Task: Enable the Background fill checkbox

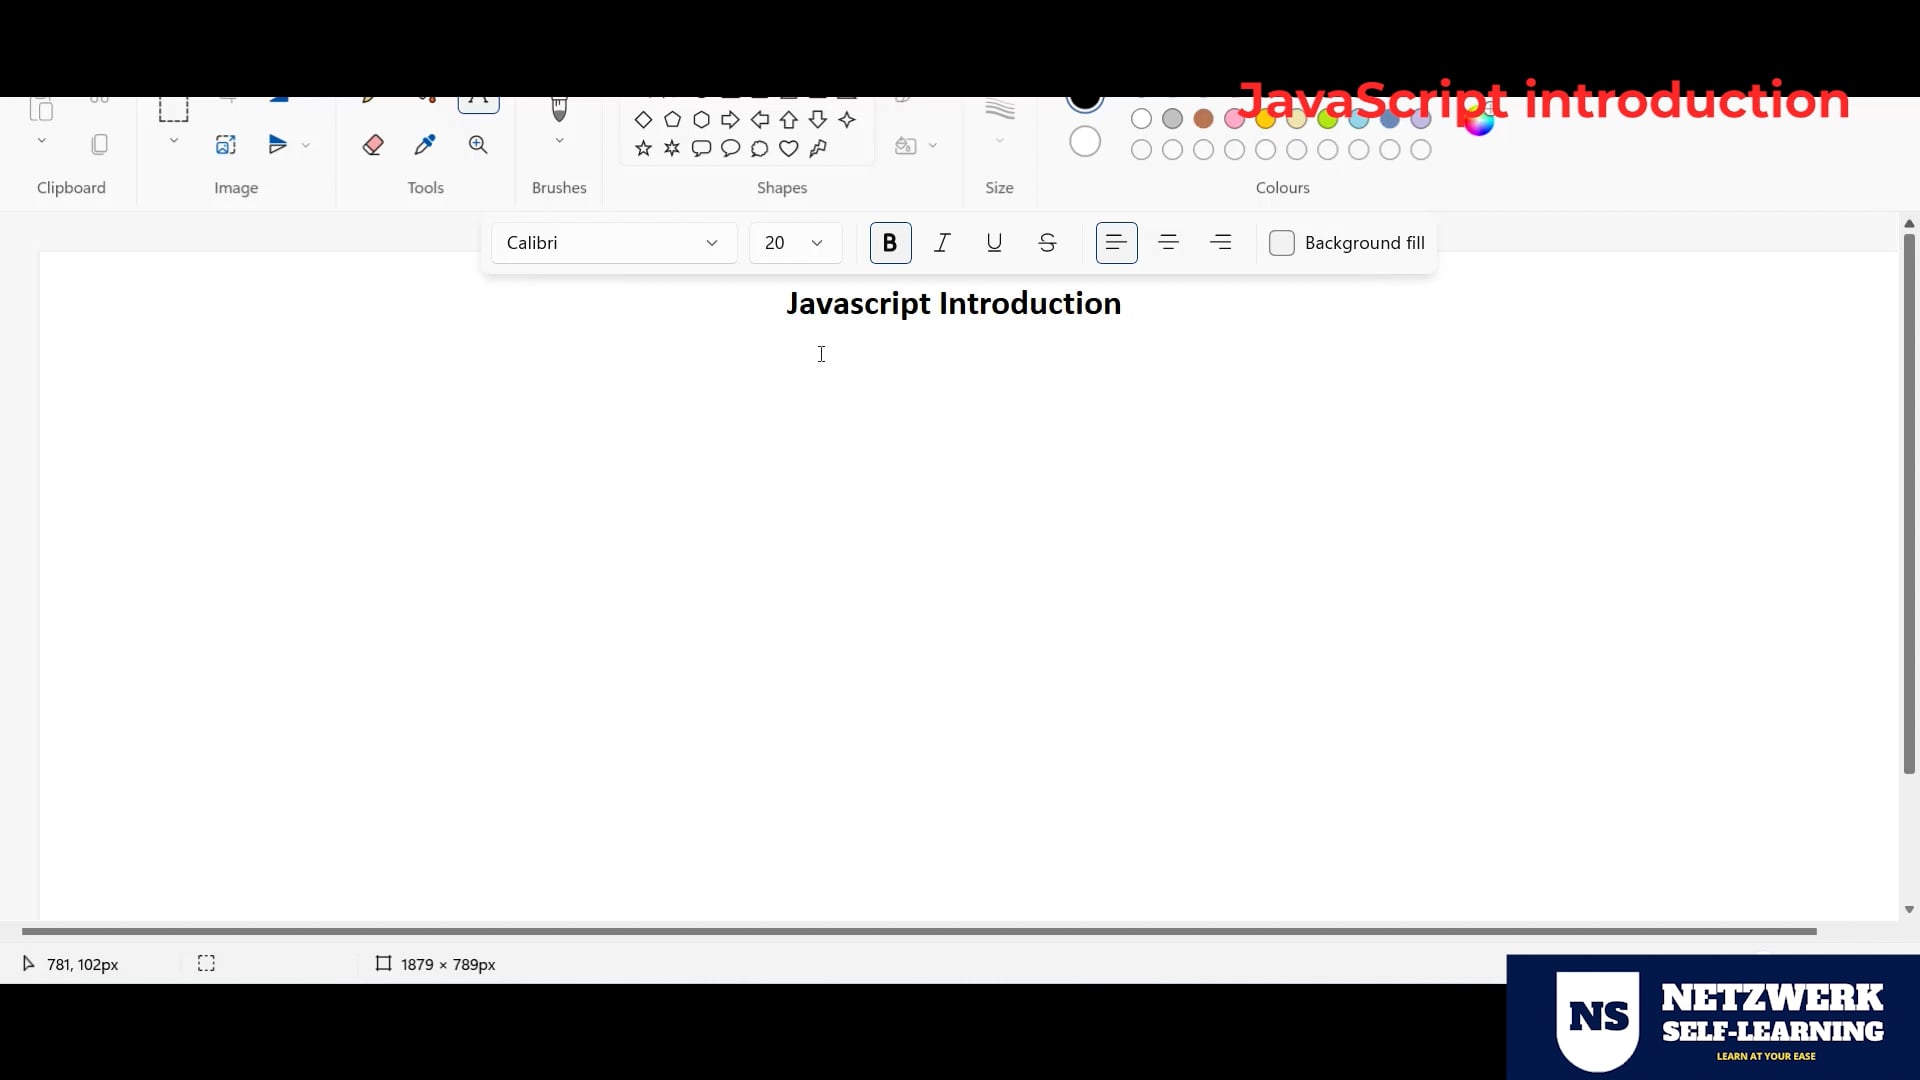Action: tap(1283, 243)
